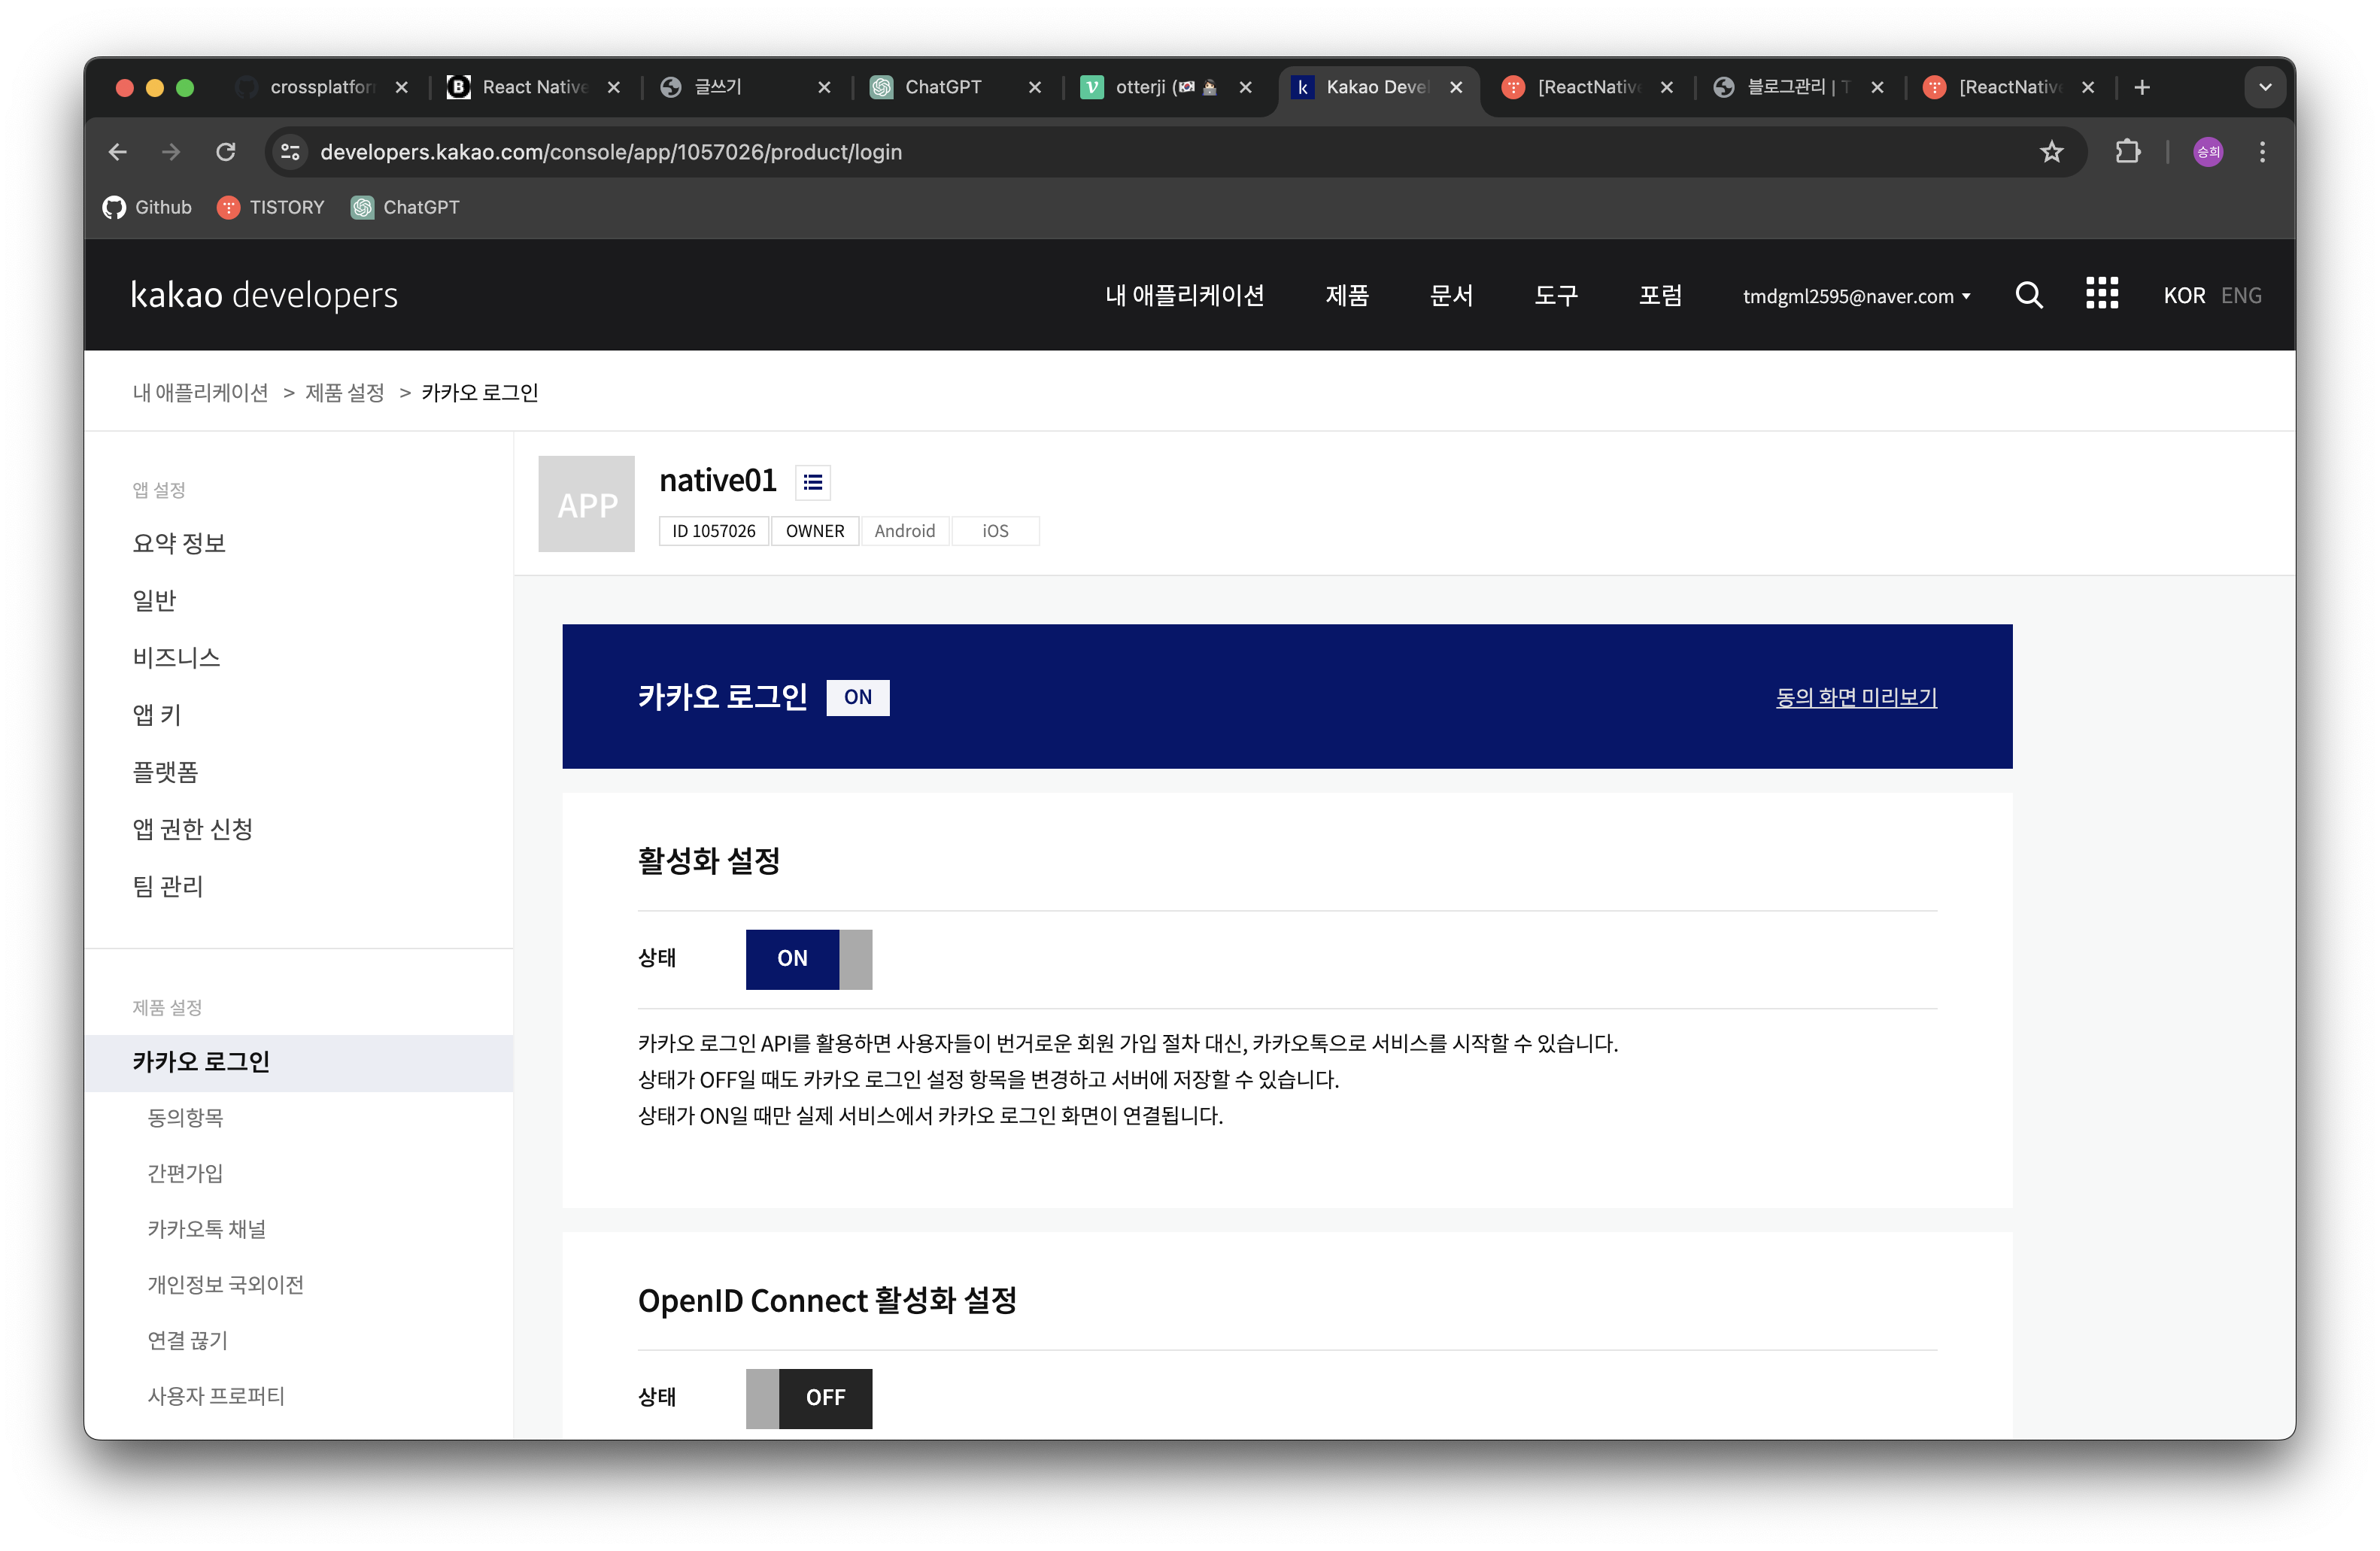Screen dimensions: 2380x1551
Task: Reload the page with the refresh icon
Action: click(x=226, y=152)
